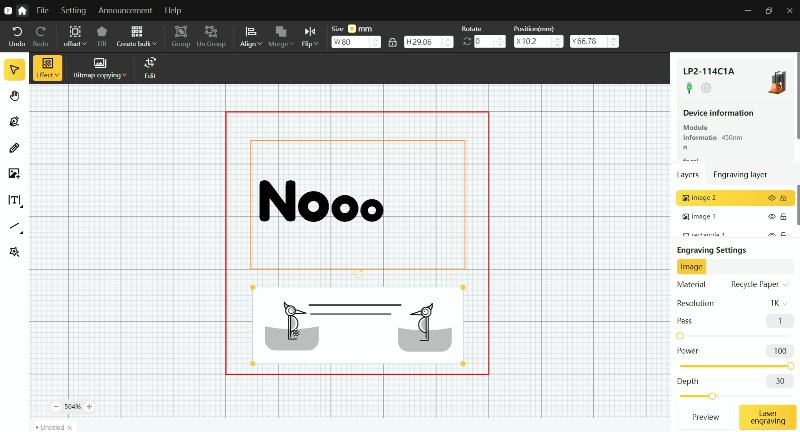Click the Preview button
800x432 pixels.
[706, 417]
